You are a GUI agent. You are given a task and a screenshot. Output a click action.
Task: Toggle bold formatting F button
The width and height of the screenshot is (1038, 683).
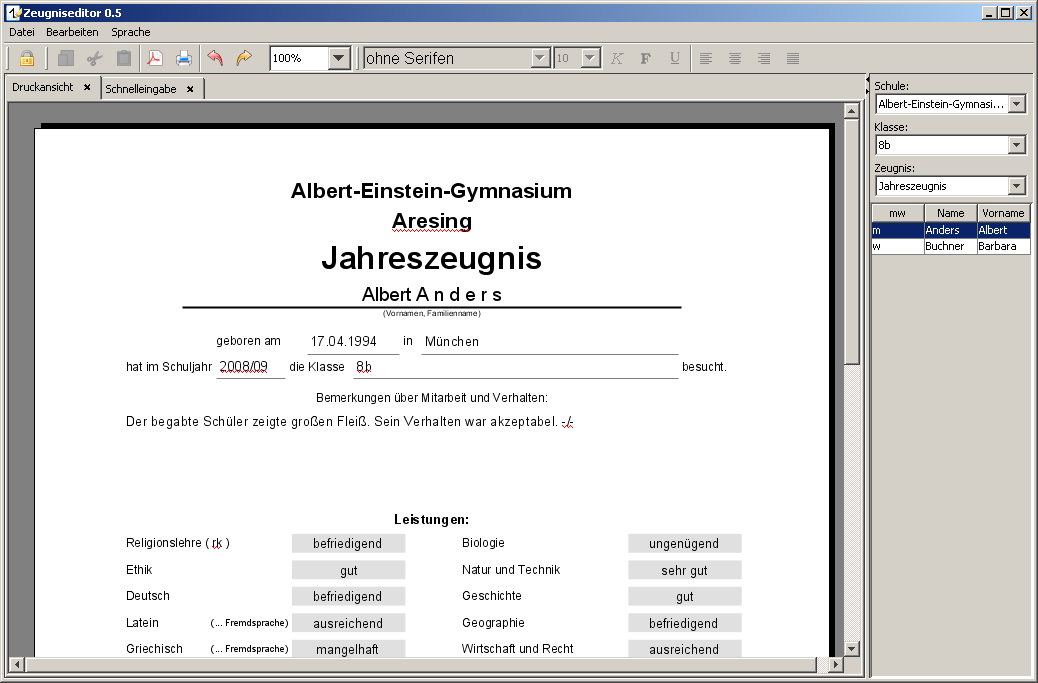pos(646,58)
